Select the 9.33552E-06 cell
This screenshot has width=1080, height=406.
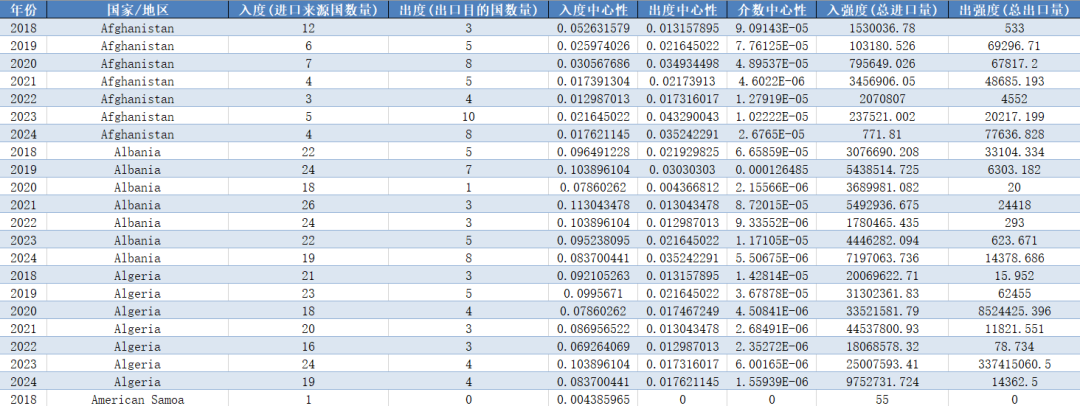coord(772,223)
